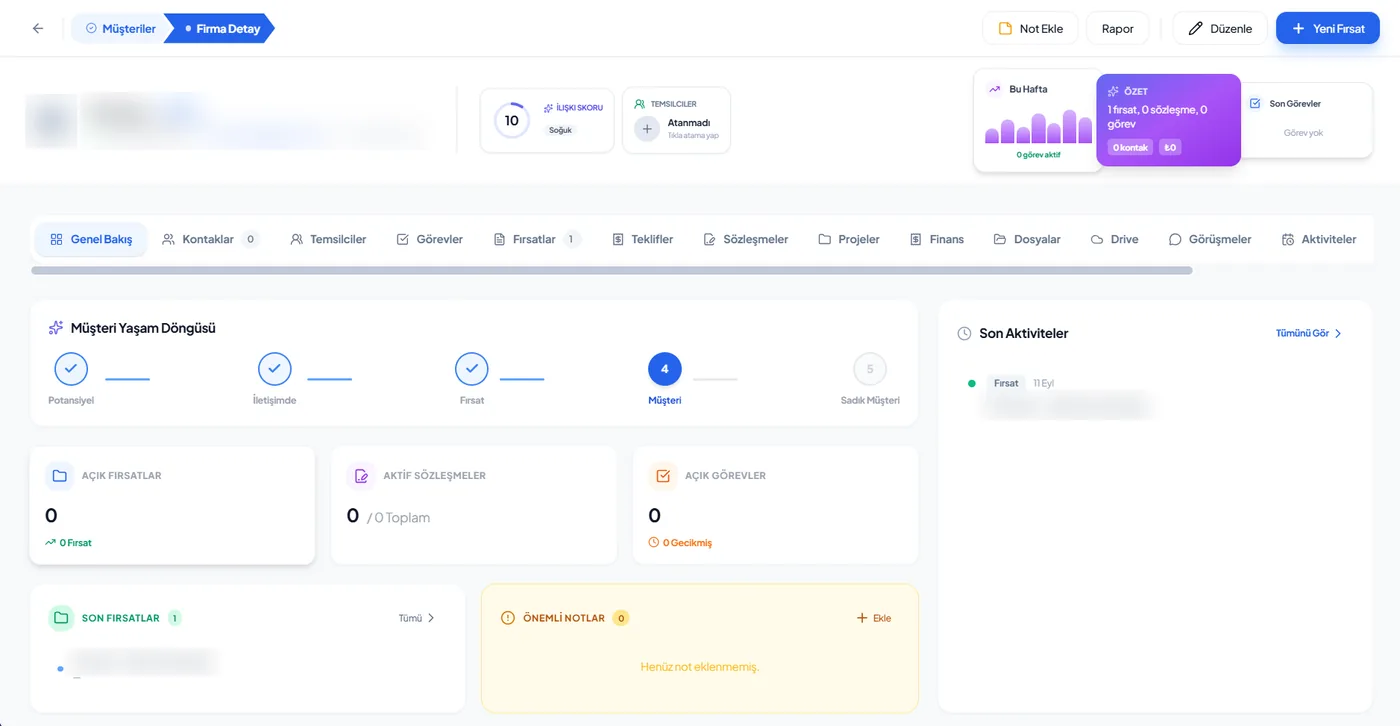Click the relationship score circle showing 10
1400x726 pixels.
click(x=512, y=120)
